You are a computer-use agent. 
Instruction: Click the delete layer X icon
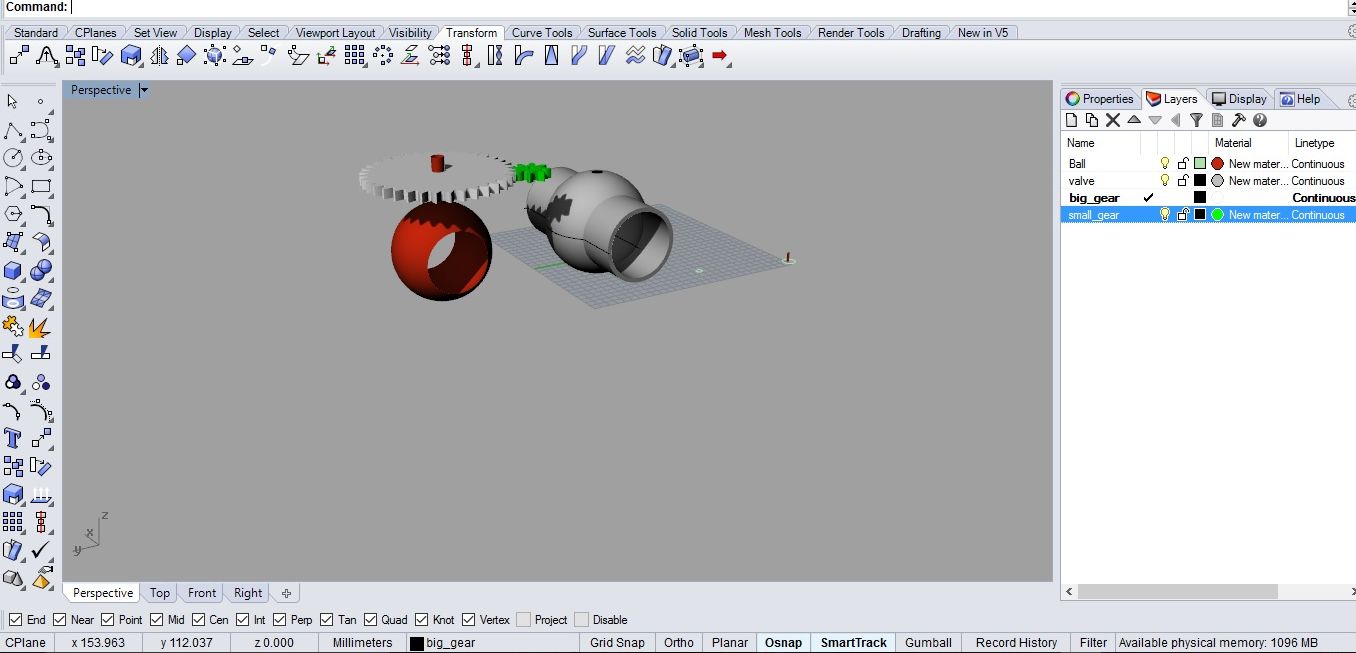pos(1112,120)
